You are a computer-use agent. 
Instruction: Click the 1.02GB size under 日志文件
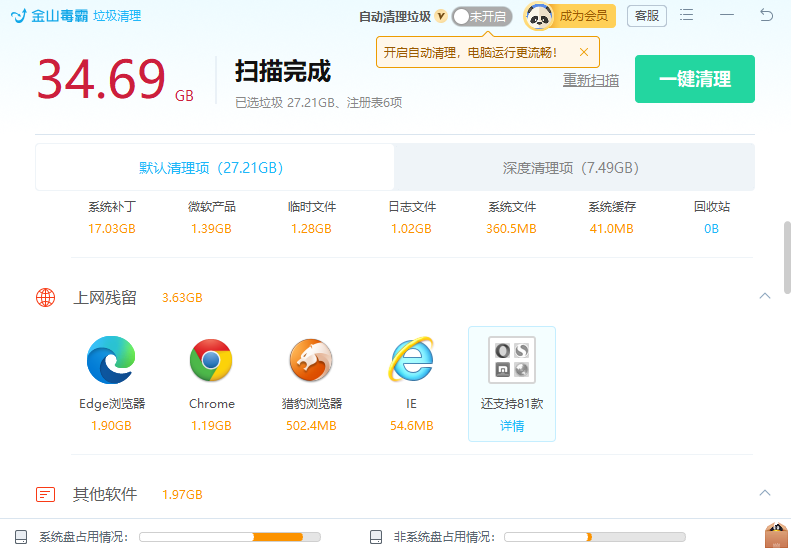point(412,229)
